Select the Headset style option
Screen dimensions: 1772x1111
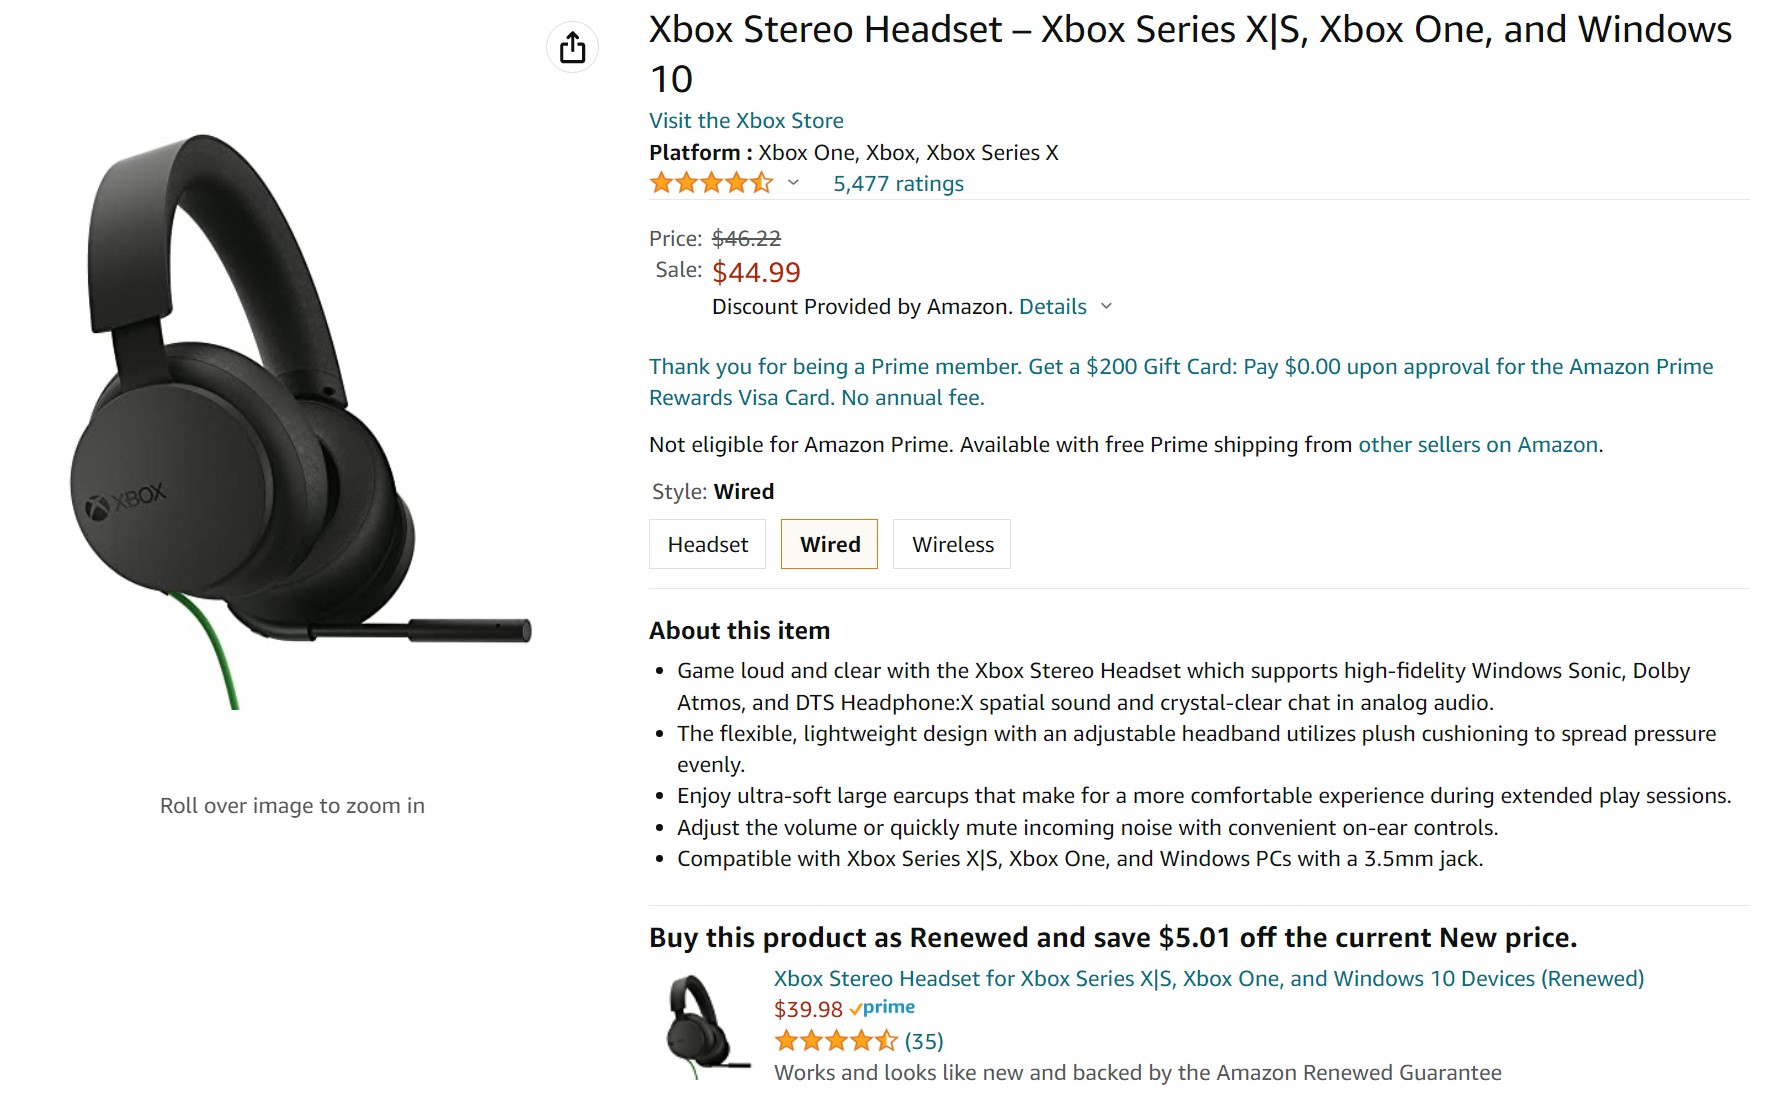coord(707,544)
